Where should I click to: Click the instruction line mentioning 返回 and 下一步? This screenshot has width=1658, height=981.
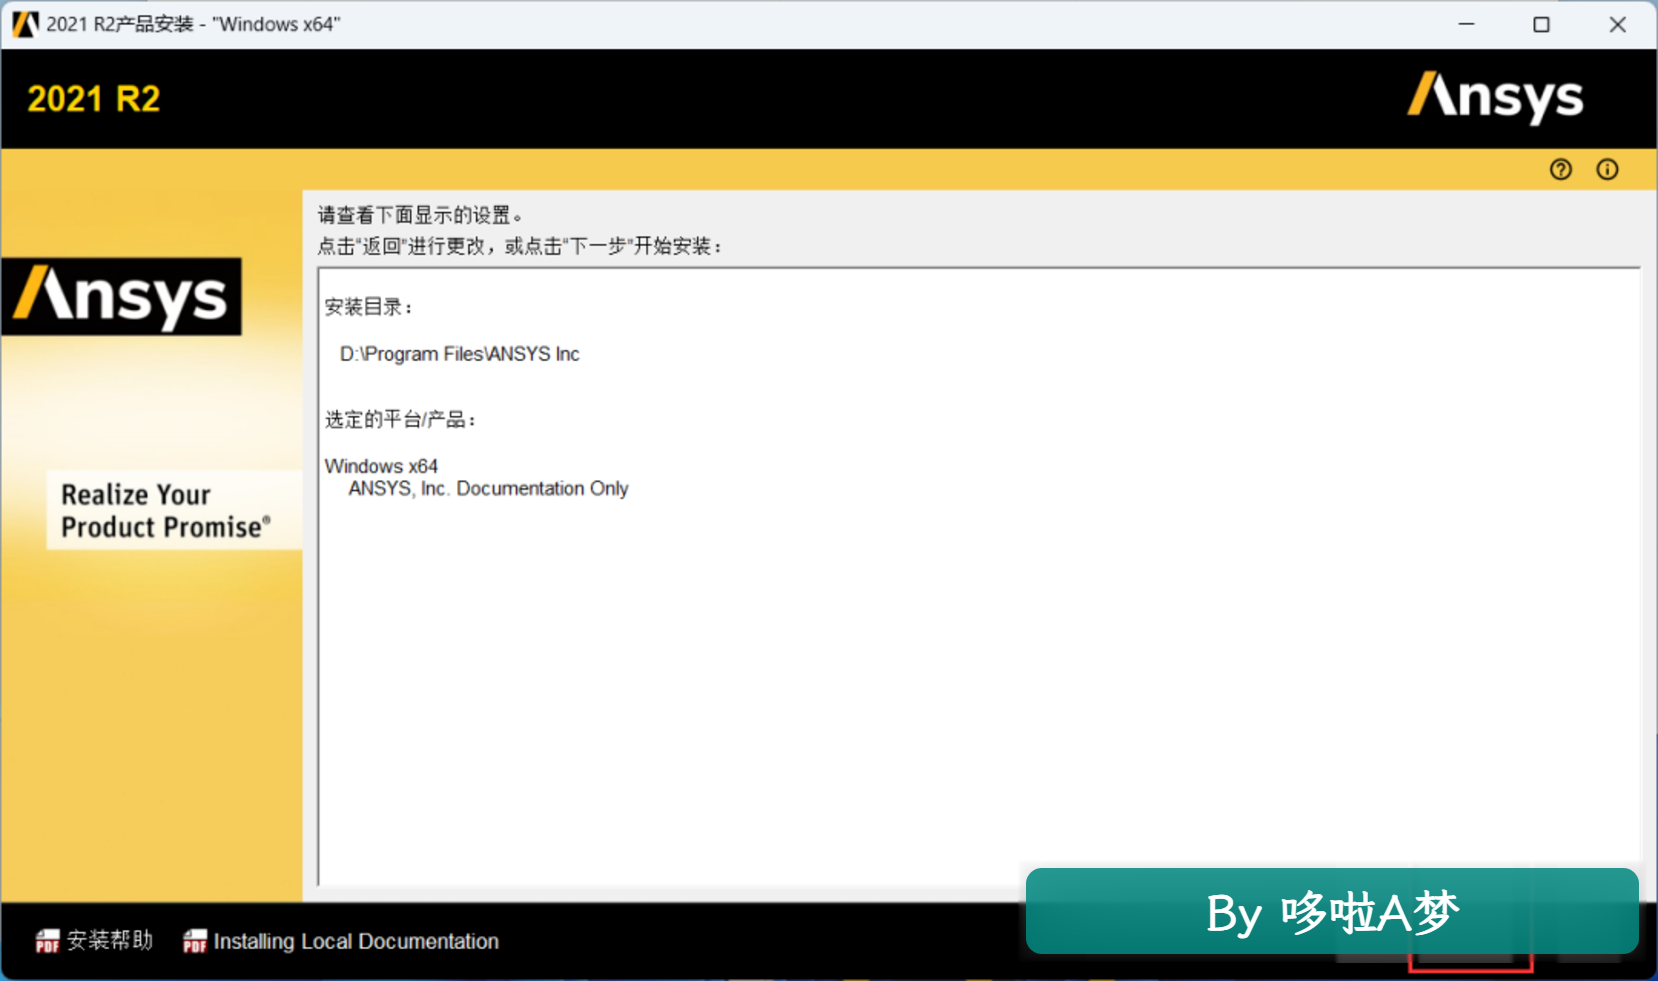(x=520, y=246)
